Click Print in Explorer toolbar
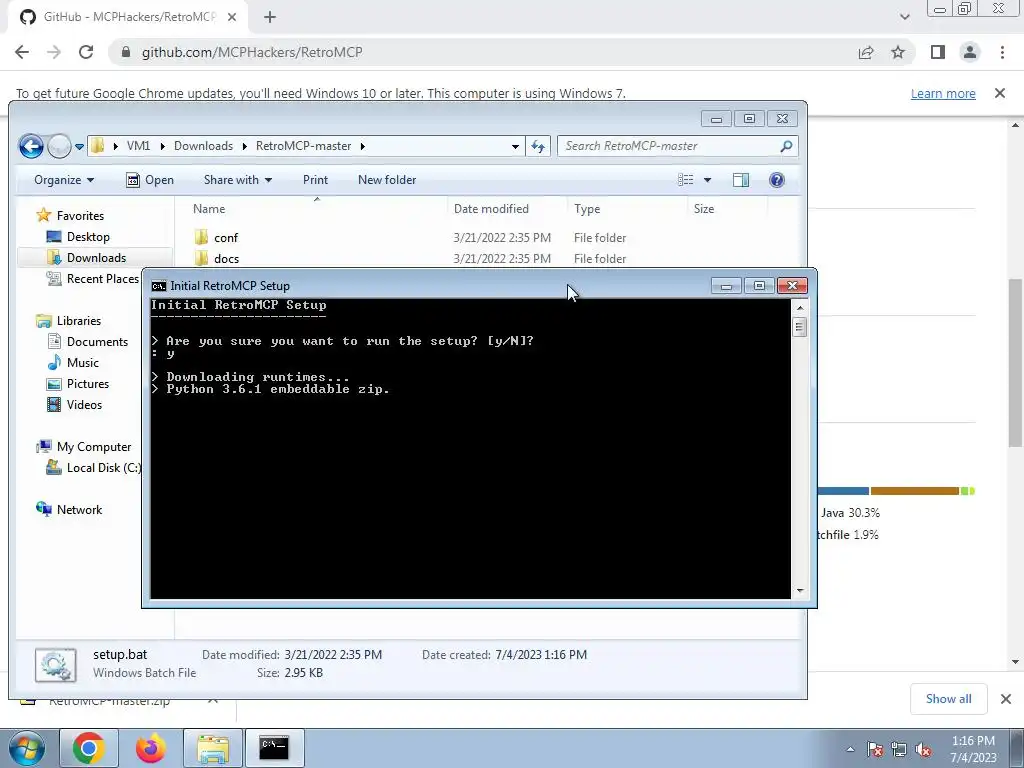The height and width of the screenshot is (768, 1024). coord(315,180)
